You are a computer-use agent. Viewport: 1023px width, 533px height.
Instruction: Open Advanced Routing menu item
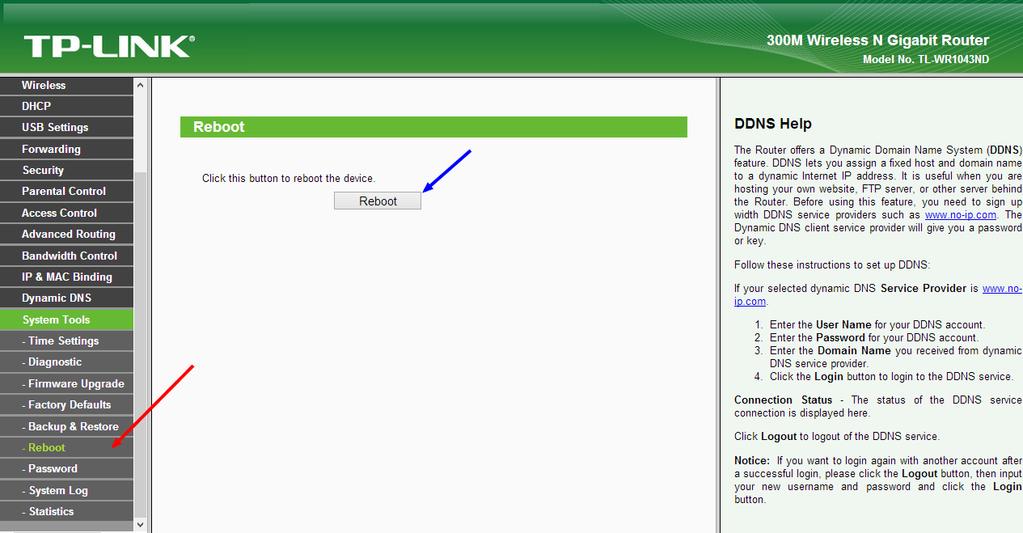point(67,234)
